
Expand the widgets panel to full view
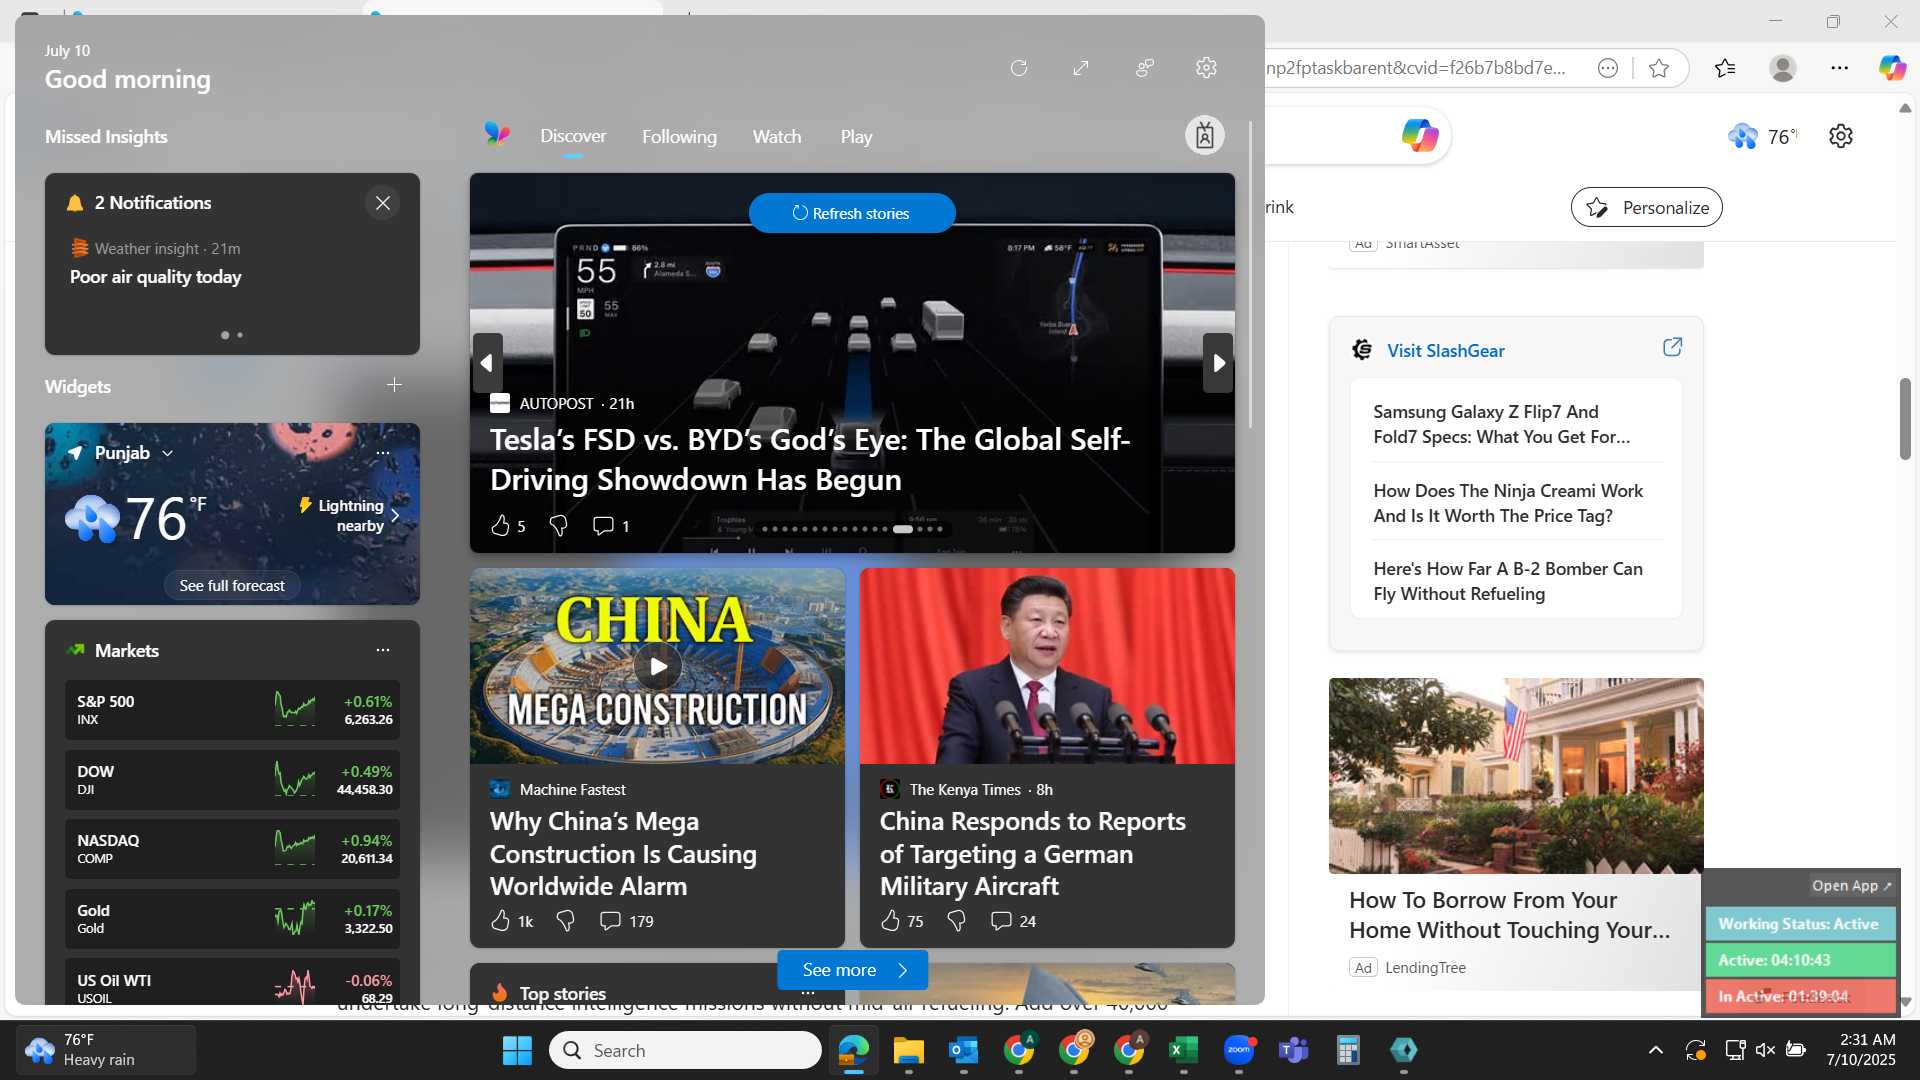1081,68
